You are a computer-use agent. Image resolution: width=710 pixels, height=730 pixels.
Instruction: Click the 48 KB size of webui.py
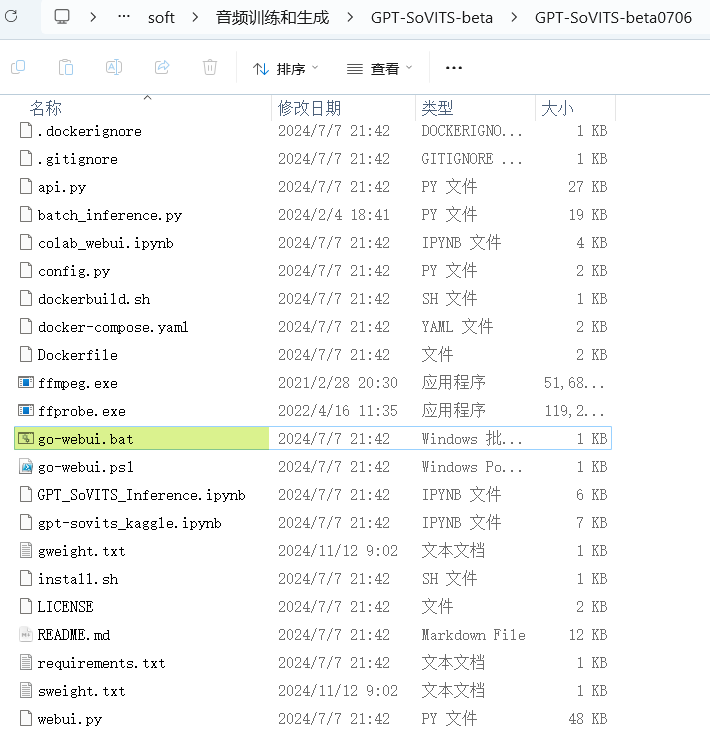(x=588, y=719)
